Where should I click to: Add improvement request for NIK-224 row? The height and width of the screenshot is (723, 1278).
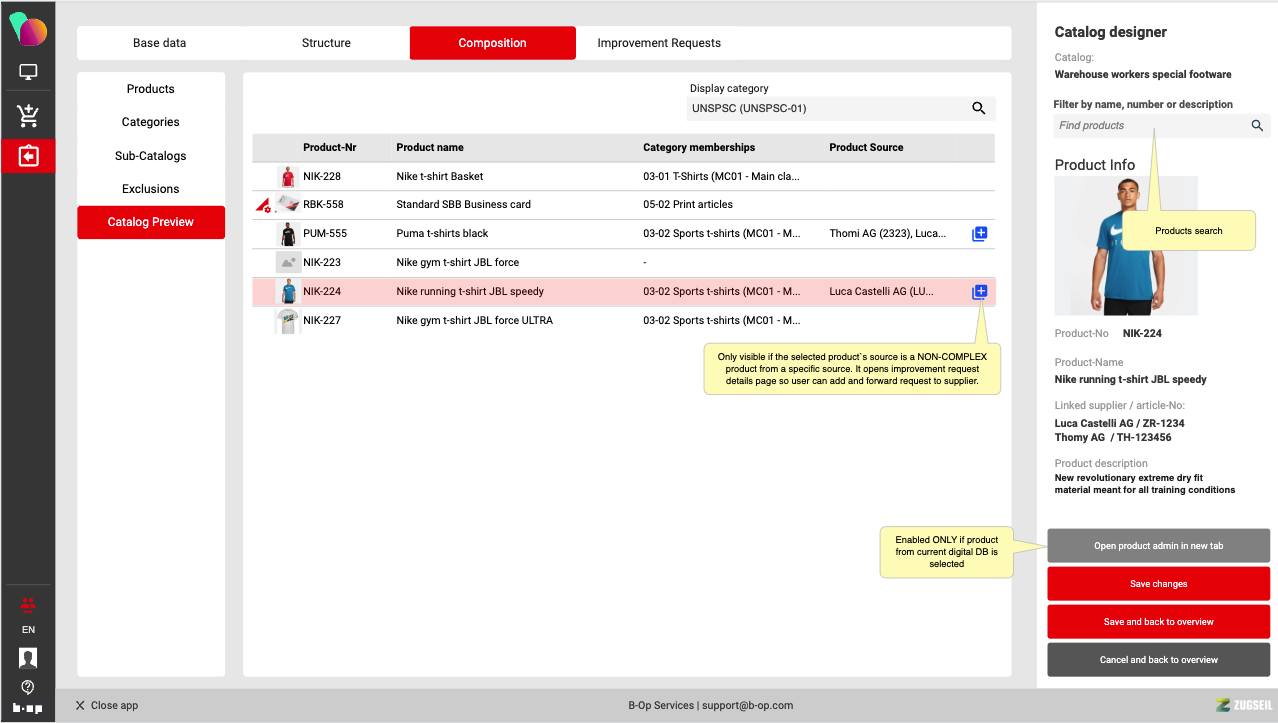tap(979, 292)
